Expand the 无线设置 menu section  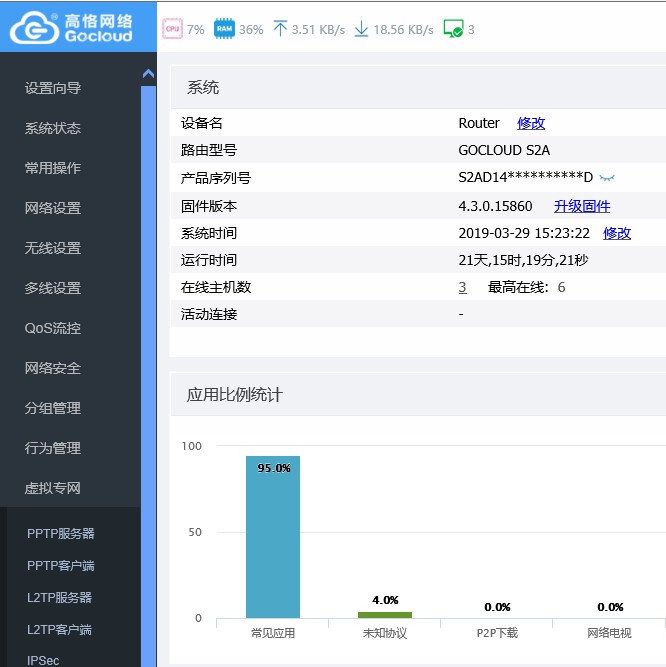coord(53,248)
